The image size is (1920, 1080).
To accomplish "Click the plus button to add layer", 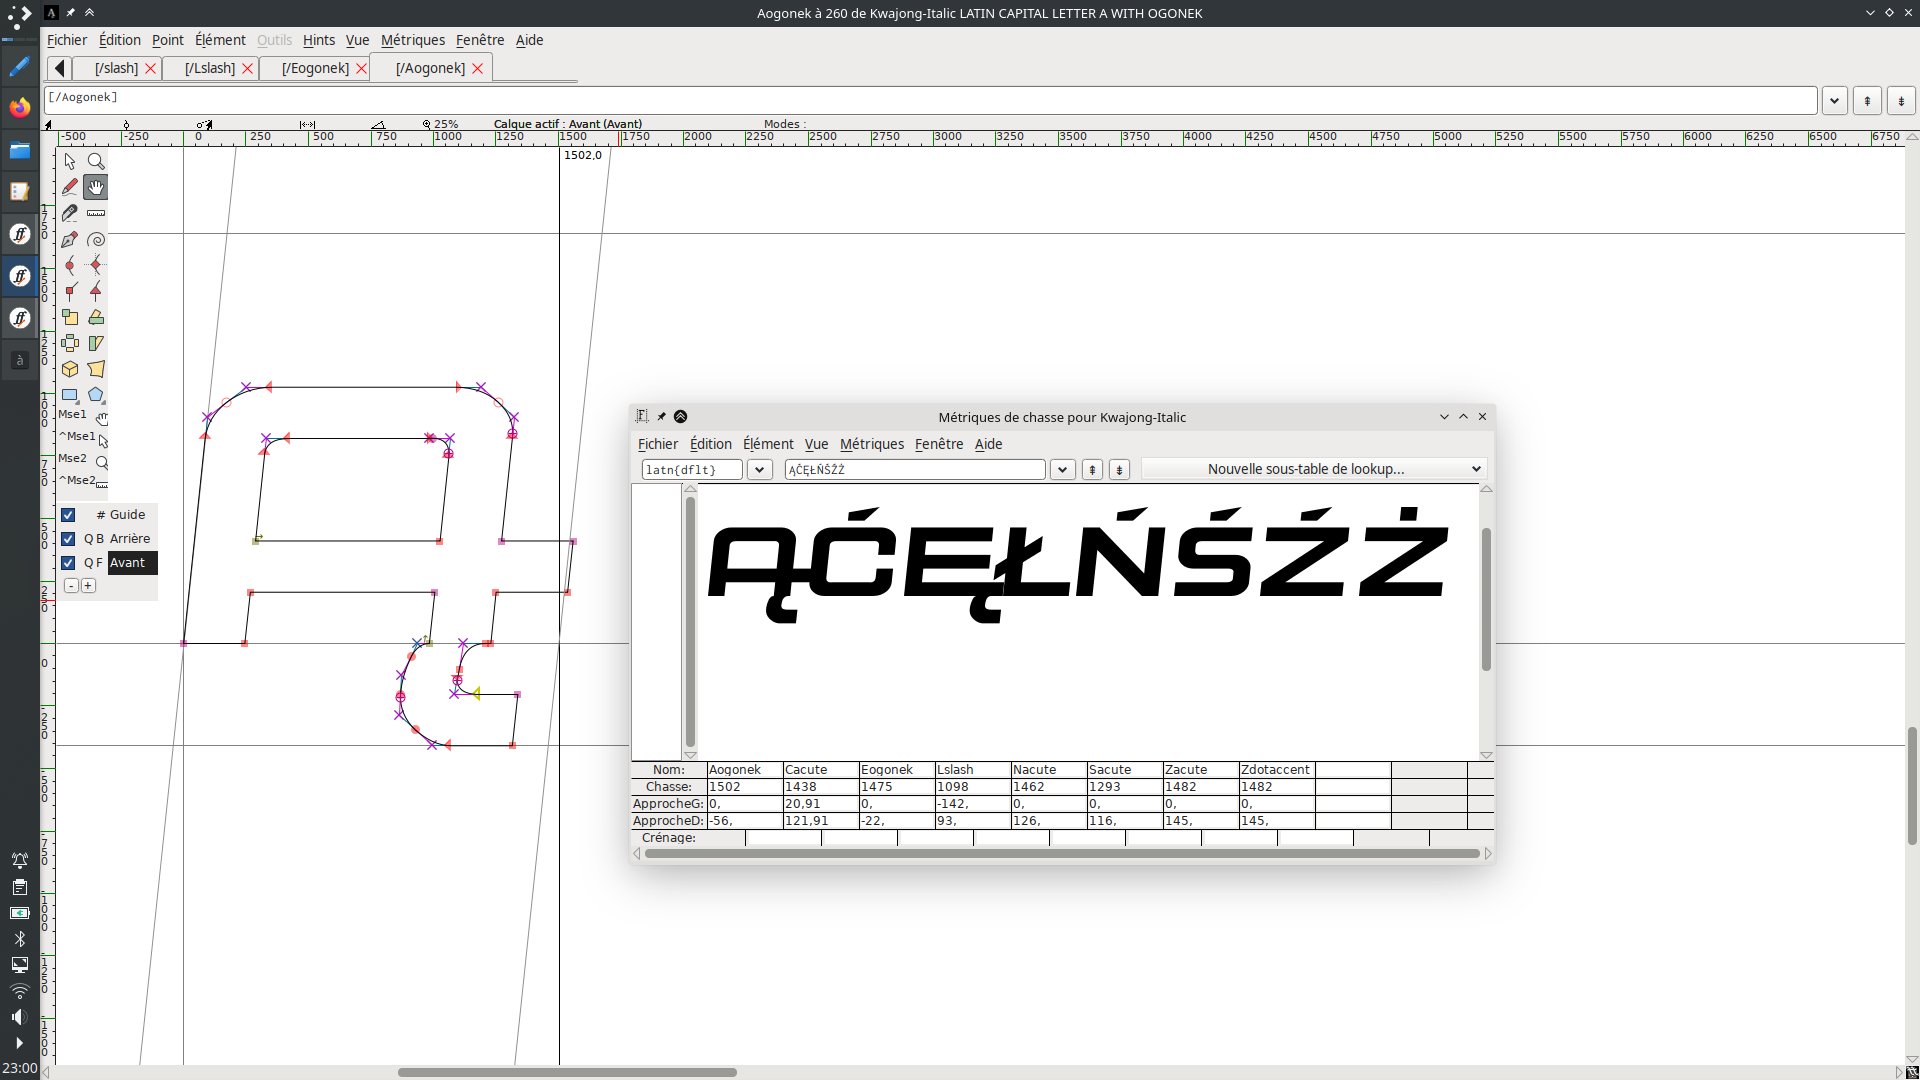I will [x=89, y=586].
